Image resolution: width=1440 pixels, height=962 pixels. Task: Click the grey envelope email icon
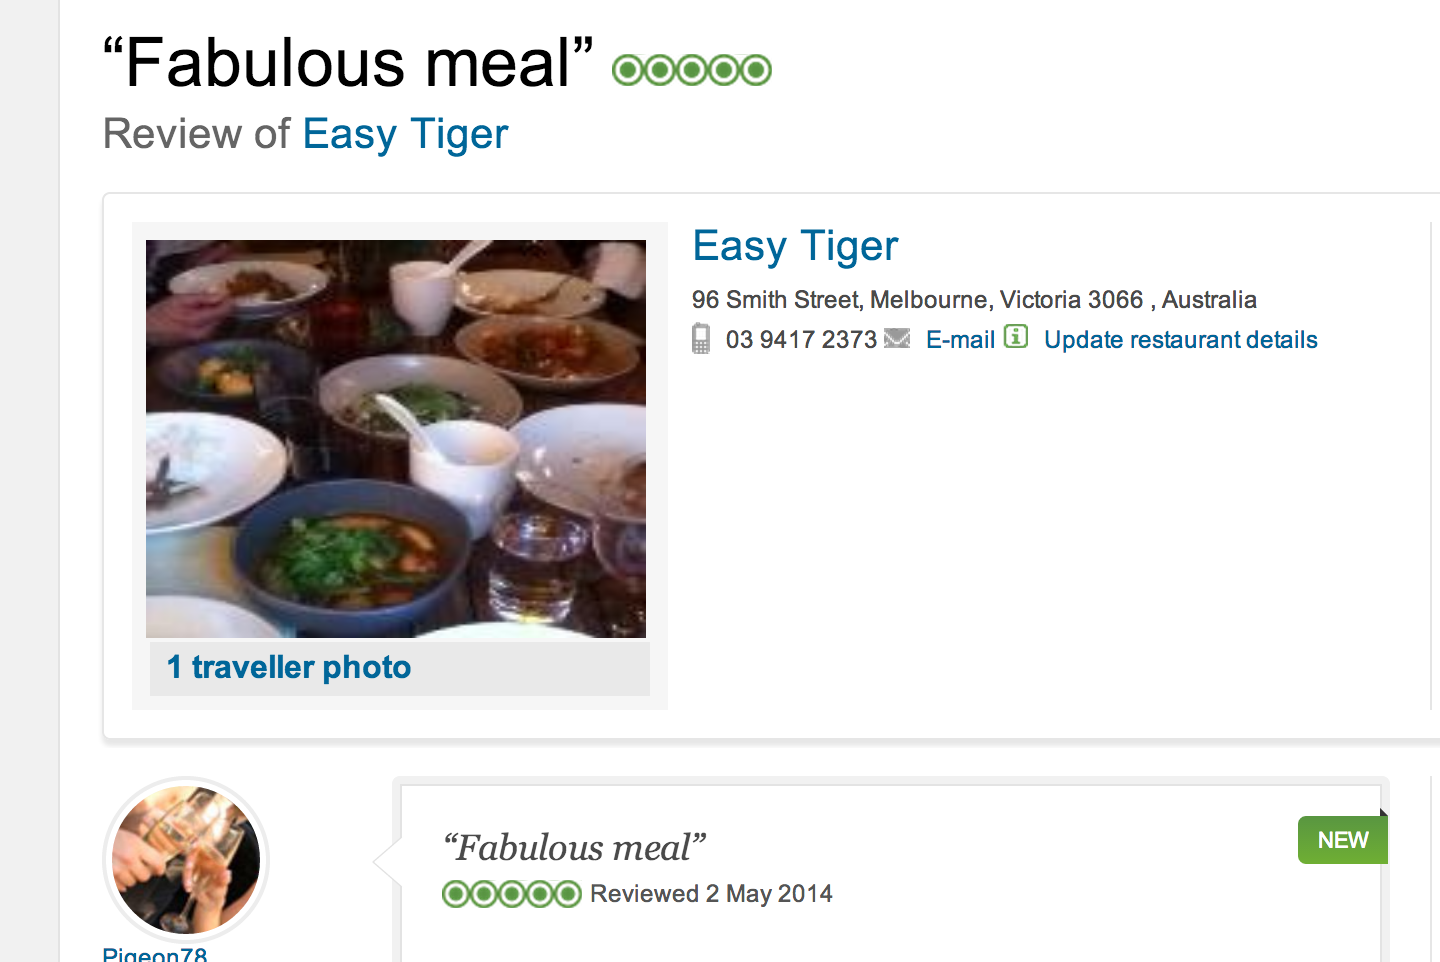(897, 339)
